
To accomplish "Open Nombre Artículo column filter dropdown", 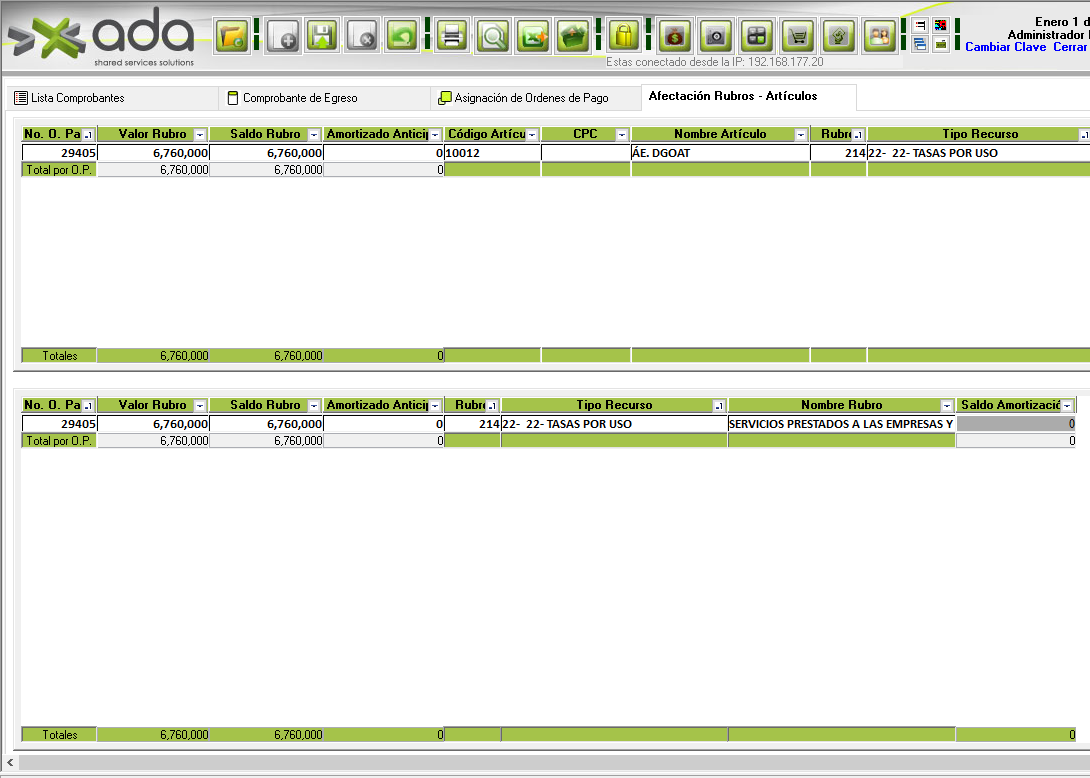I will pyautogui.click(x=801, y=134).
